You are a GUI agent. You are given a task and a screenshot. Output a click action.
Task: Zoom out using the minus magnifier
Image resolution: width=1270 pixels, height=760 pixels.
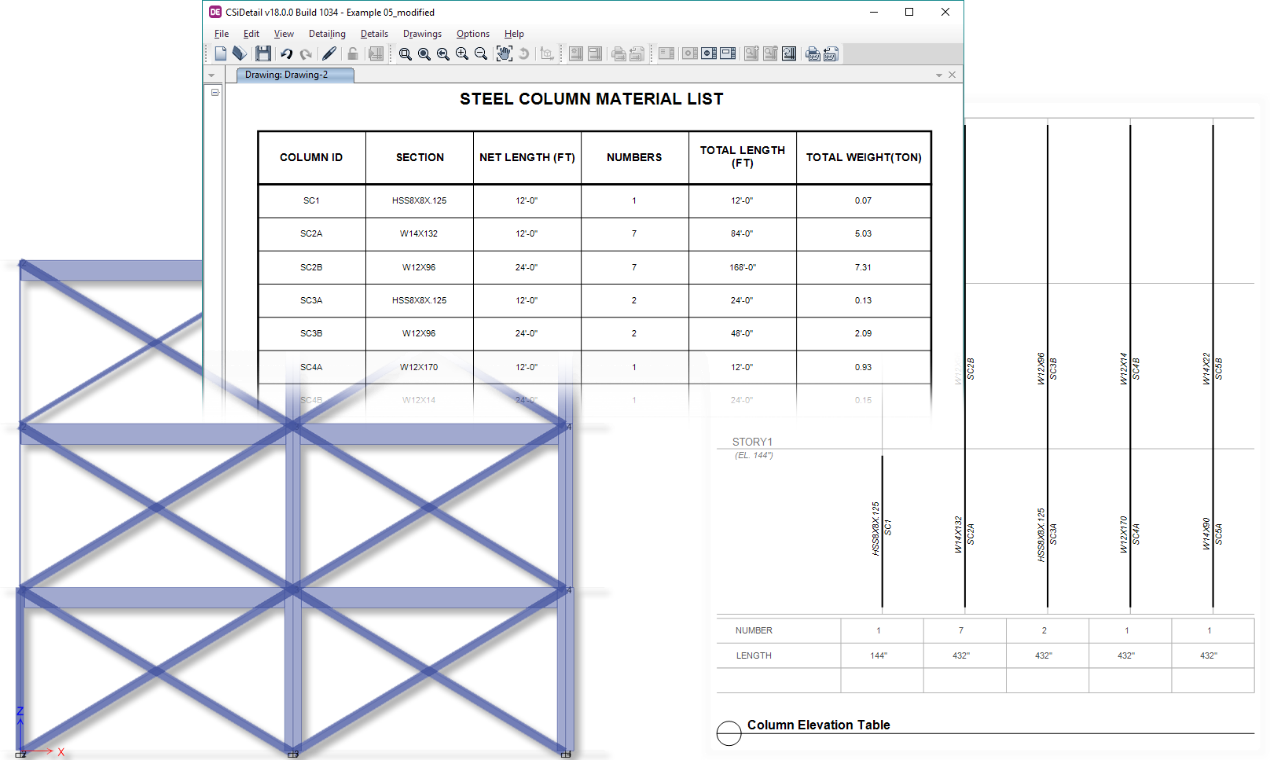[481, 54]
